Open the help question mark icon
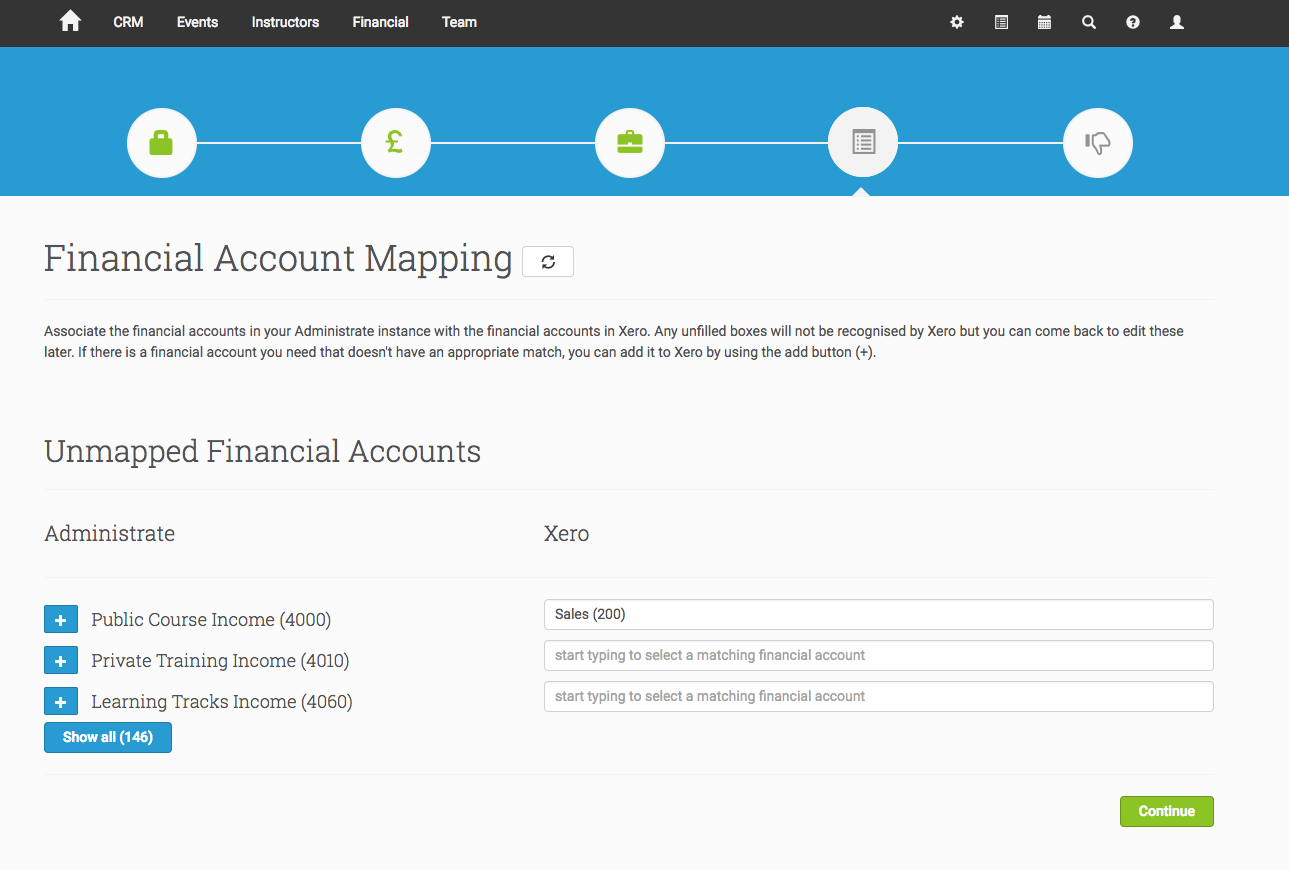 tap(1133, 22)
